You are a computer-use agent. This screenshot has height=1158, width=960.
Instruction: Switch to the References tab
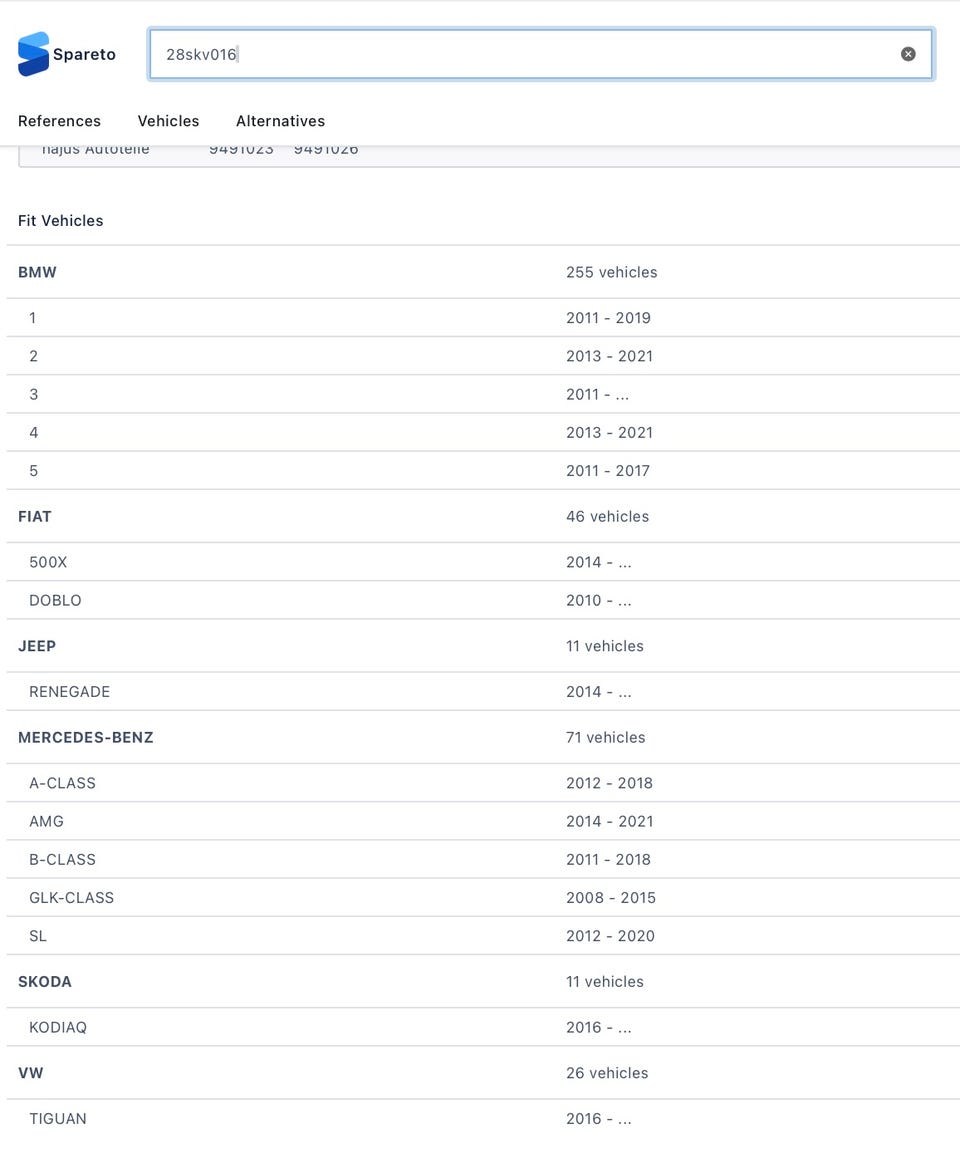pos(59,121)
